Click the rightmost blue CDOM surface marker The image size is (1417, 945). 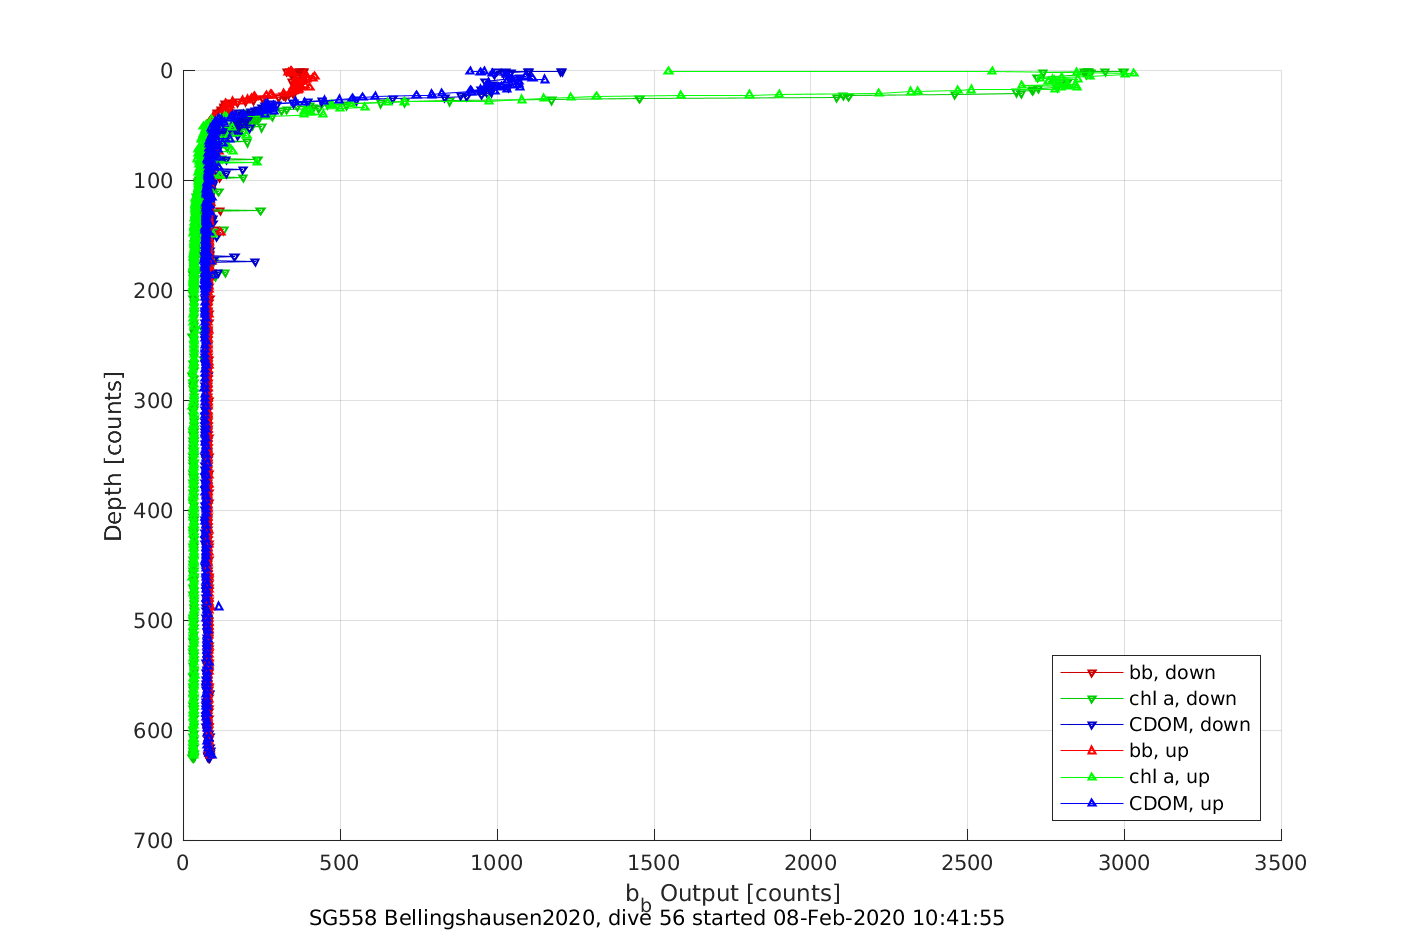pos(561,72)
